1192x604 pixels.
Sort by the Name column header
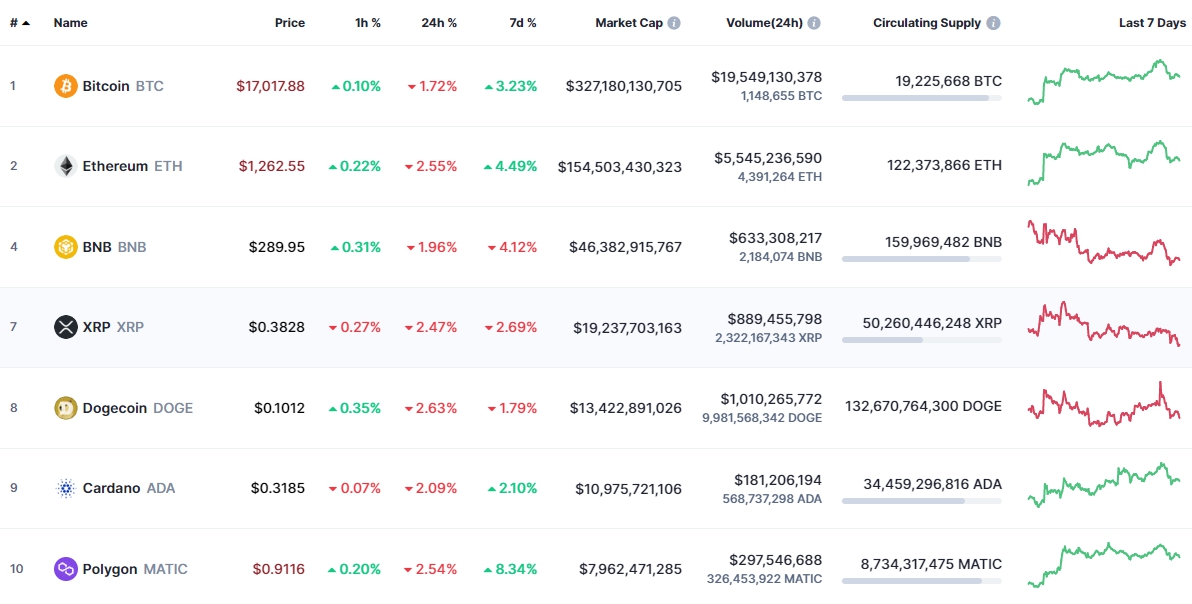pyautogui.click(x=70, y=23)
